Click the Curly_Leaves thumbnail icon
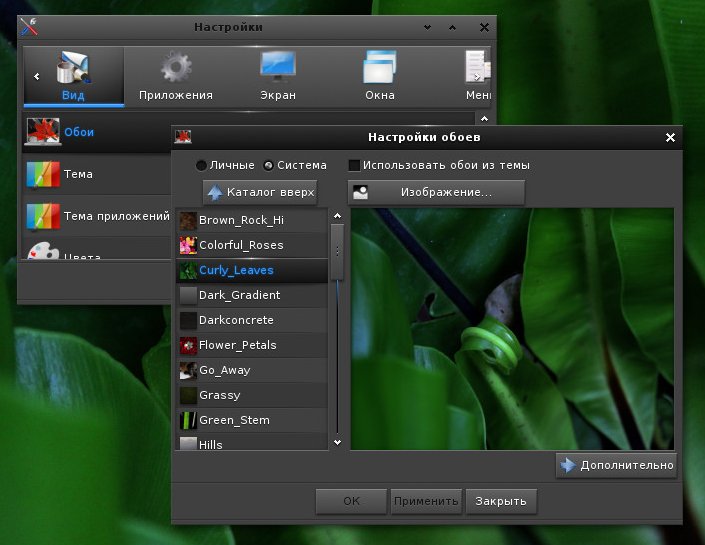705x545 pixels. pos(188,270)
